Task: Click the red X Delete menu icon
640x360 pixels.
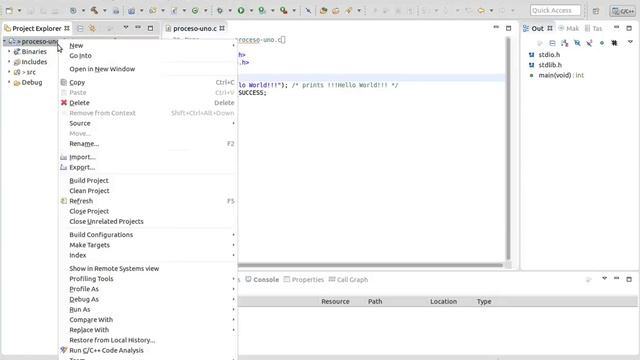Action: (64, 103)
